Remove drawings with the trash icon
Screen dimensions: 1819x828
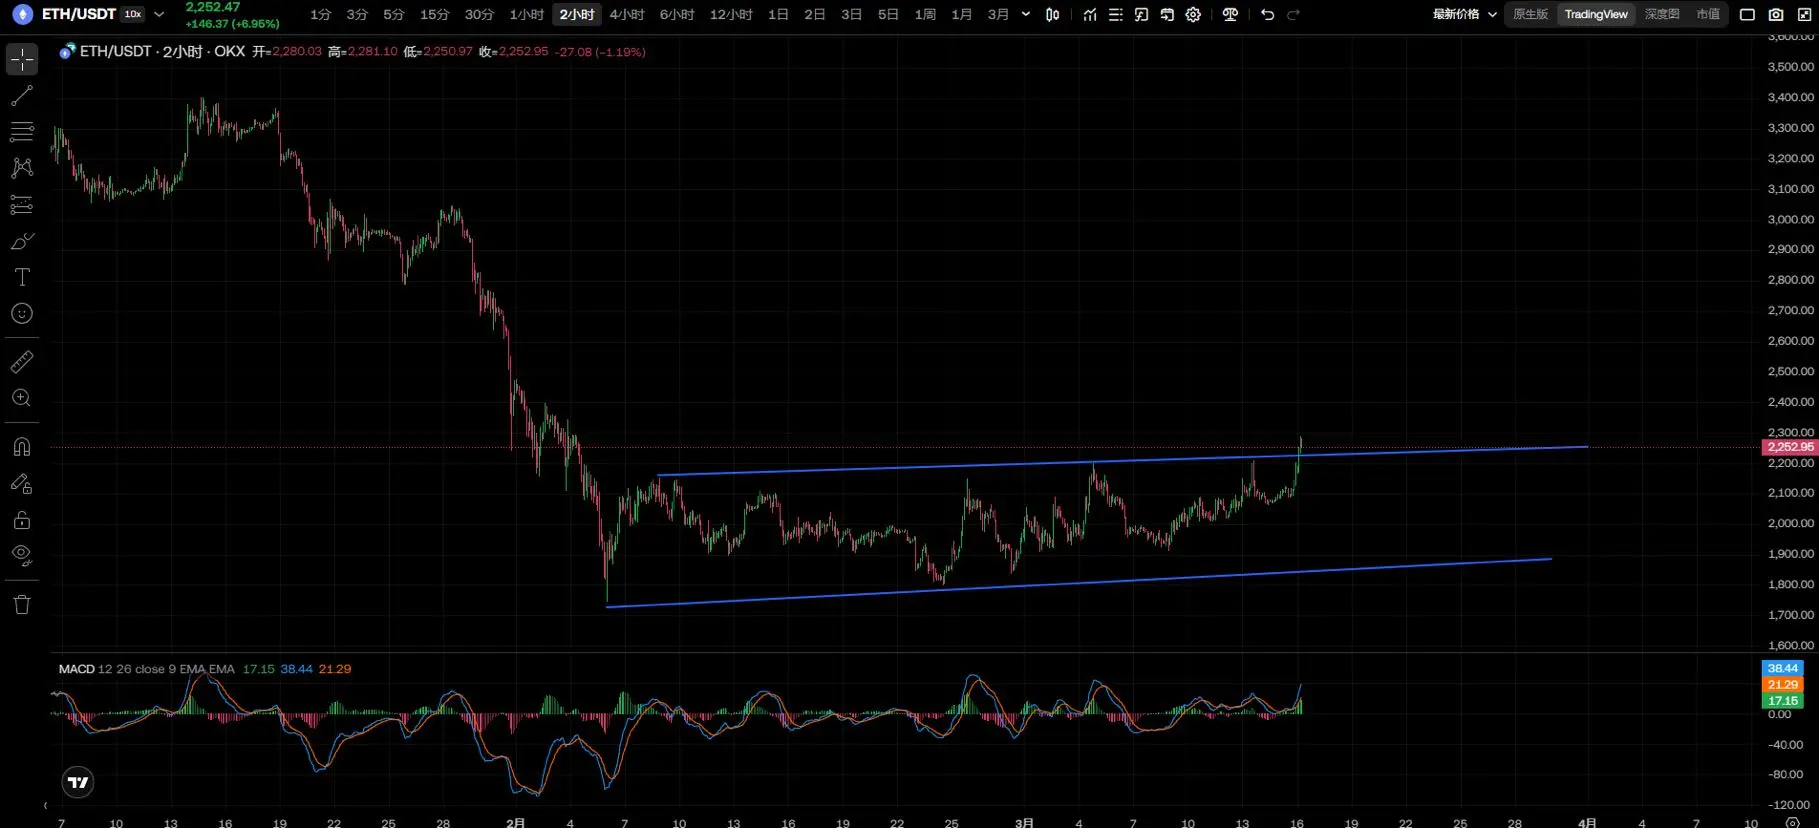[22, 604]
